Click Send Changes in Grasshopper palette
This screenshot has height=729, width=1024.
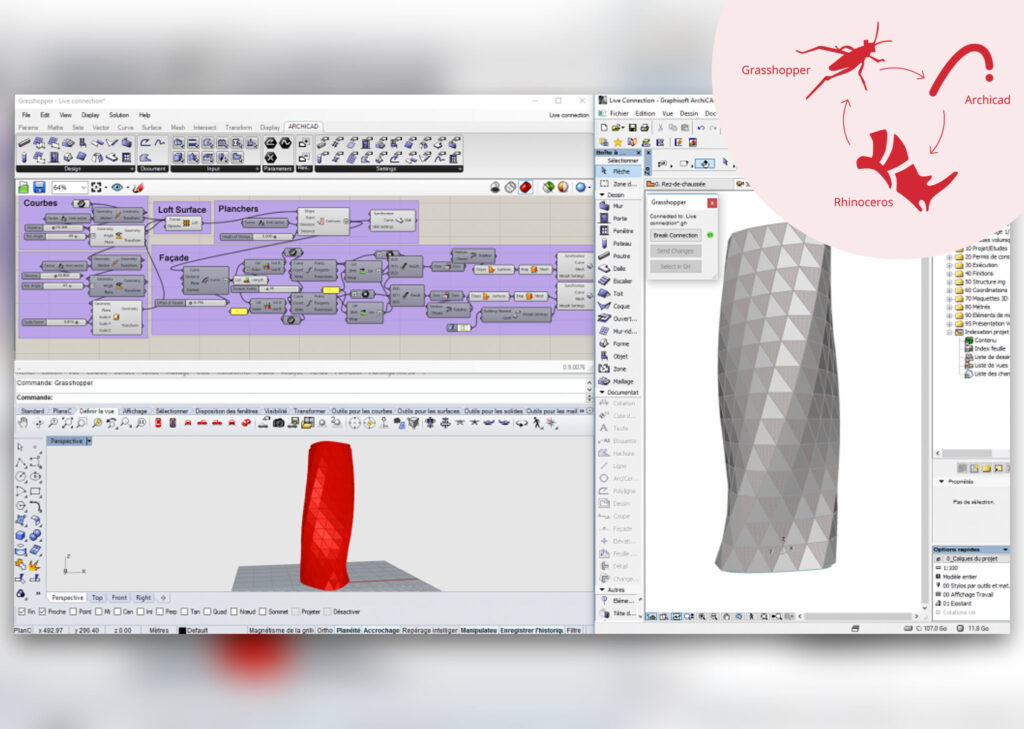point(675,251)
